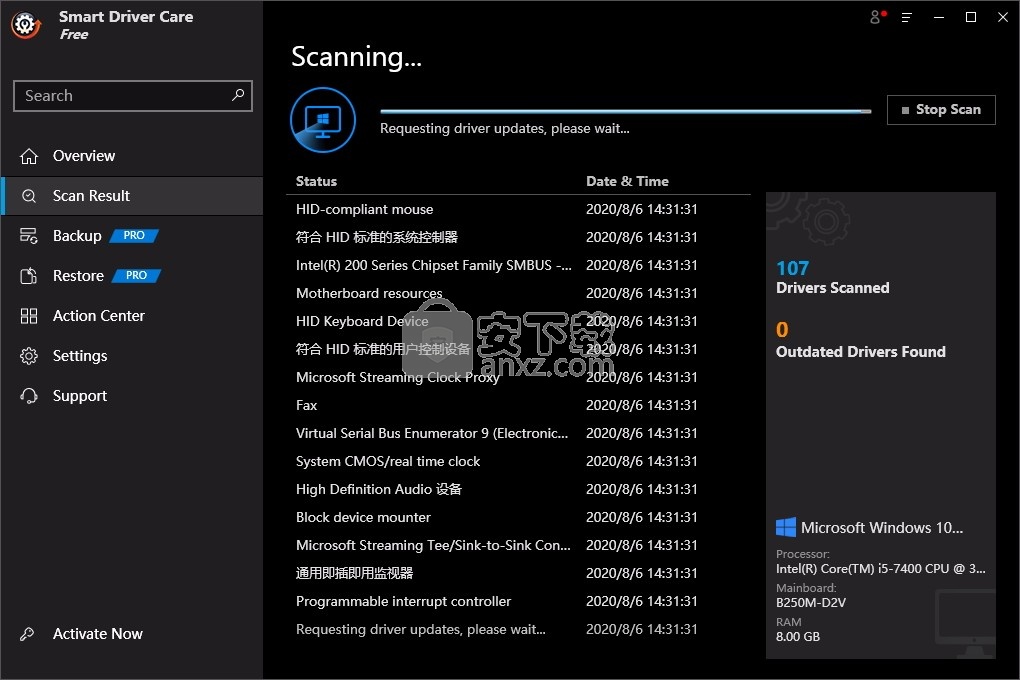Select the 通用即插即用监视器 row

click(518, 573)
